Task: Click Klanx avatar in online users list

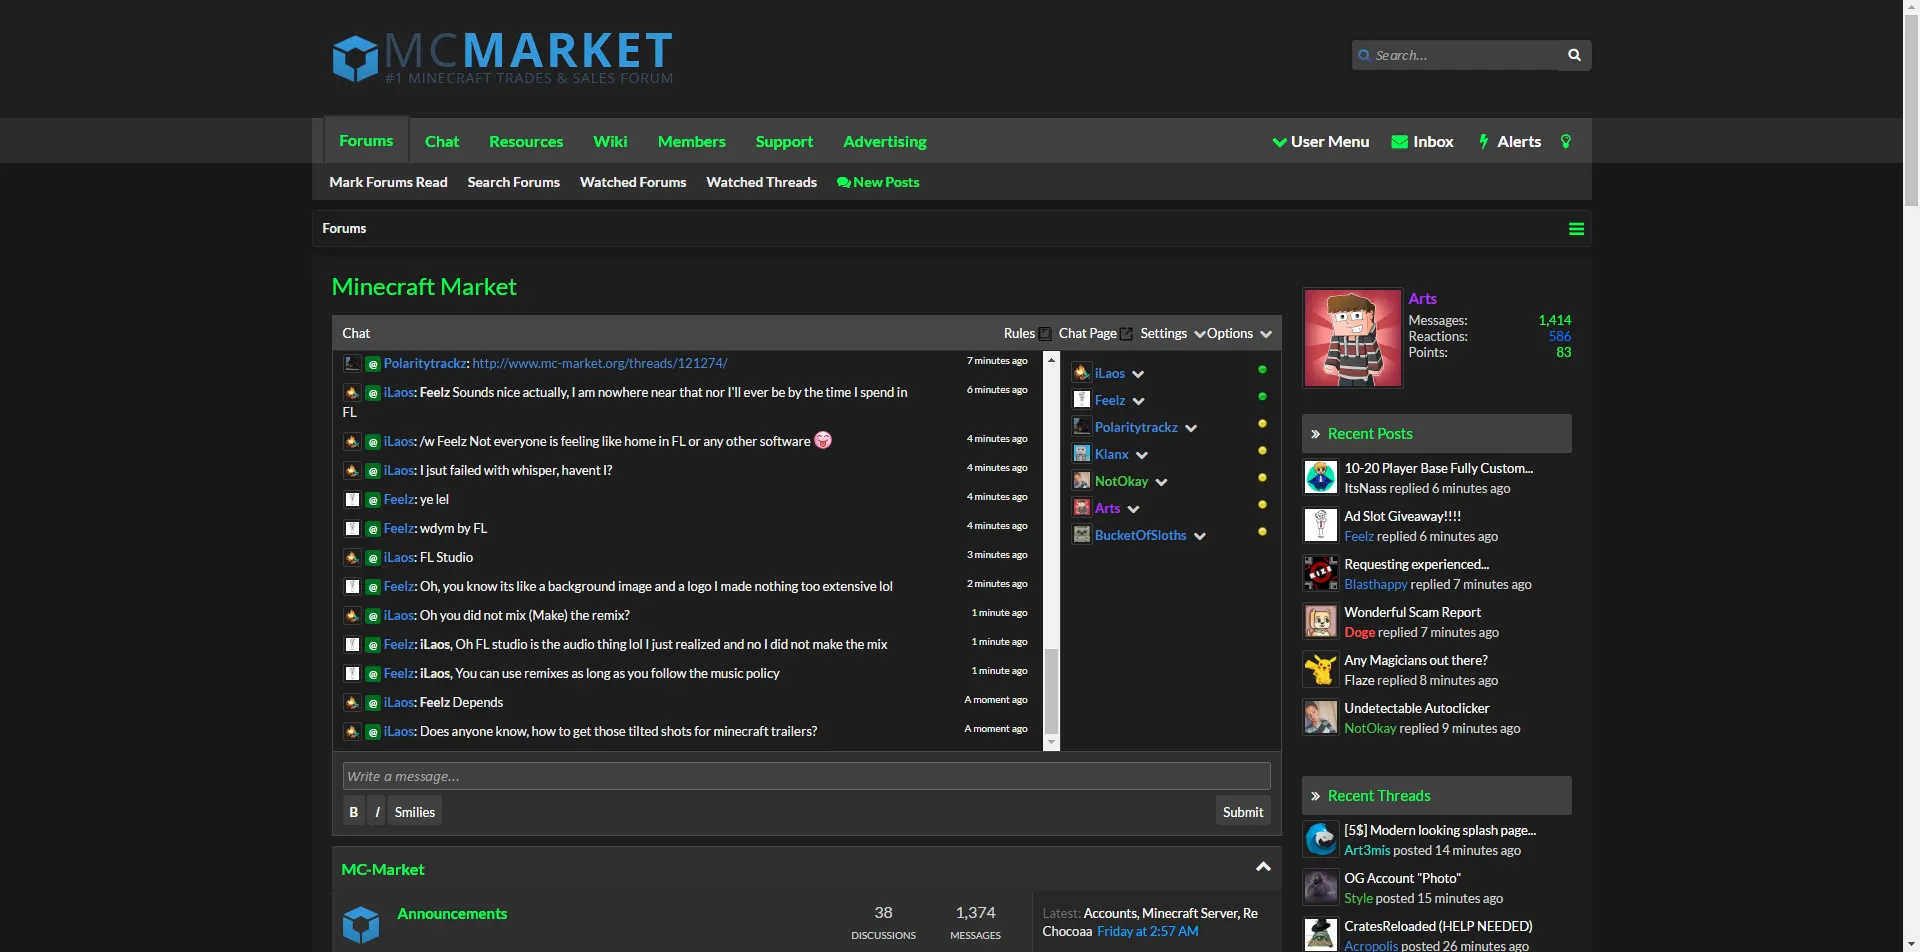Action: coord(1081,454)
